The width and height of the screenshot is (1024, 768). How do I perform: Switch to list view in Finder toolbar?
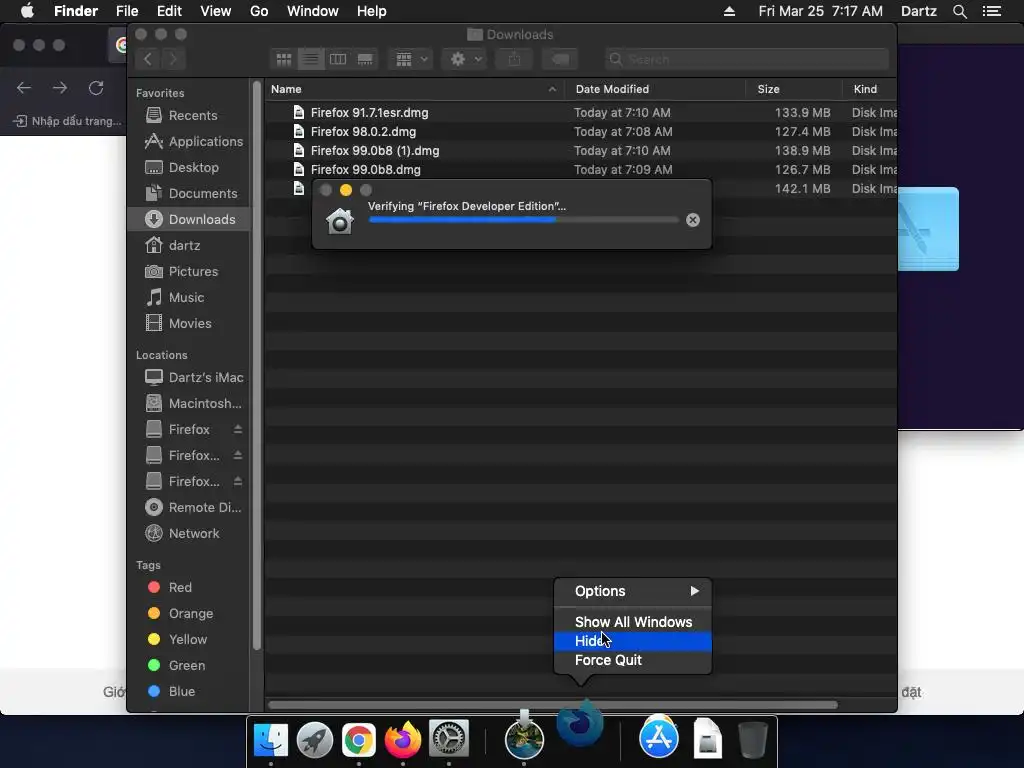[311, 59]
